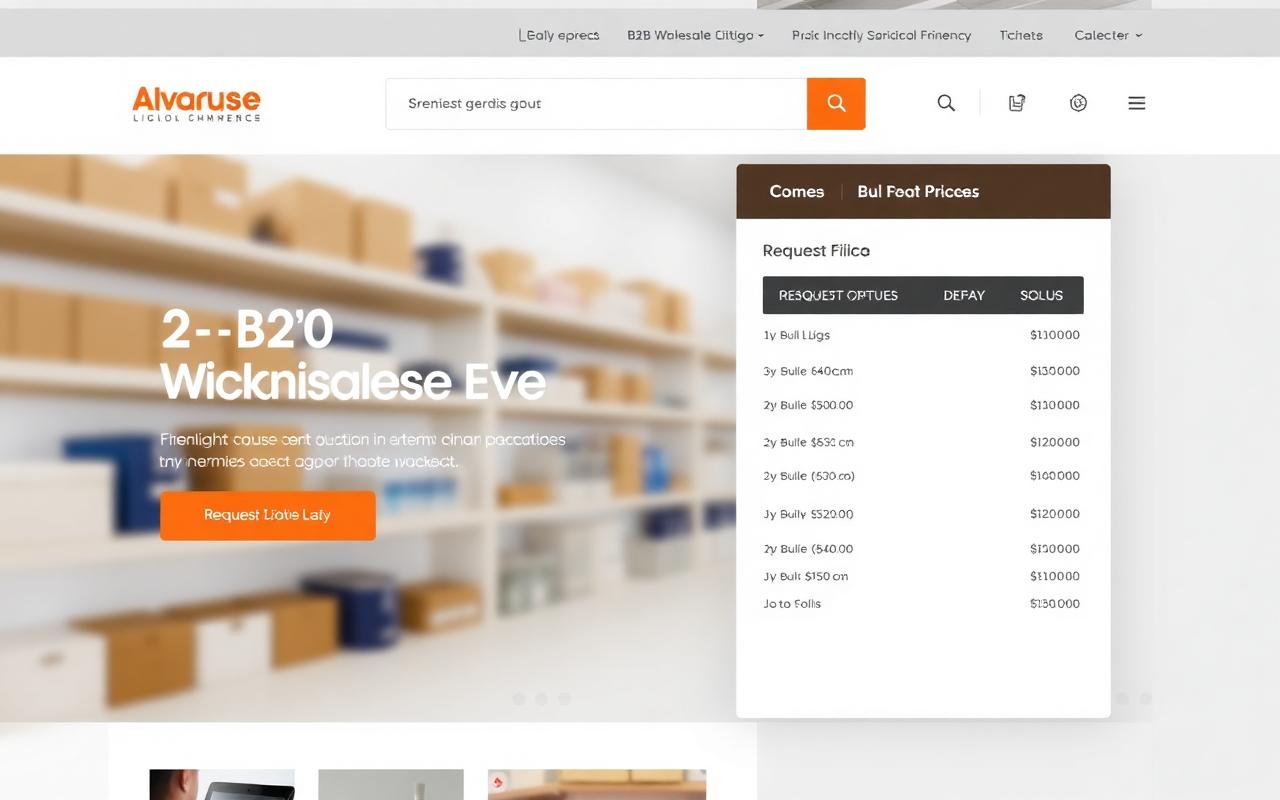Screen dimensions: 1280x800
Task: Open the hamburger menu icon
Action: tap(1136, 102)
